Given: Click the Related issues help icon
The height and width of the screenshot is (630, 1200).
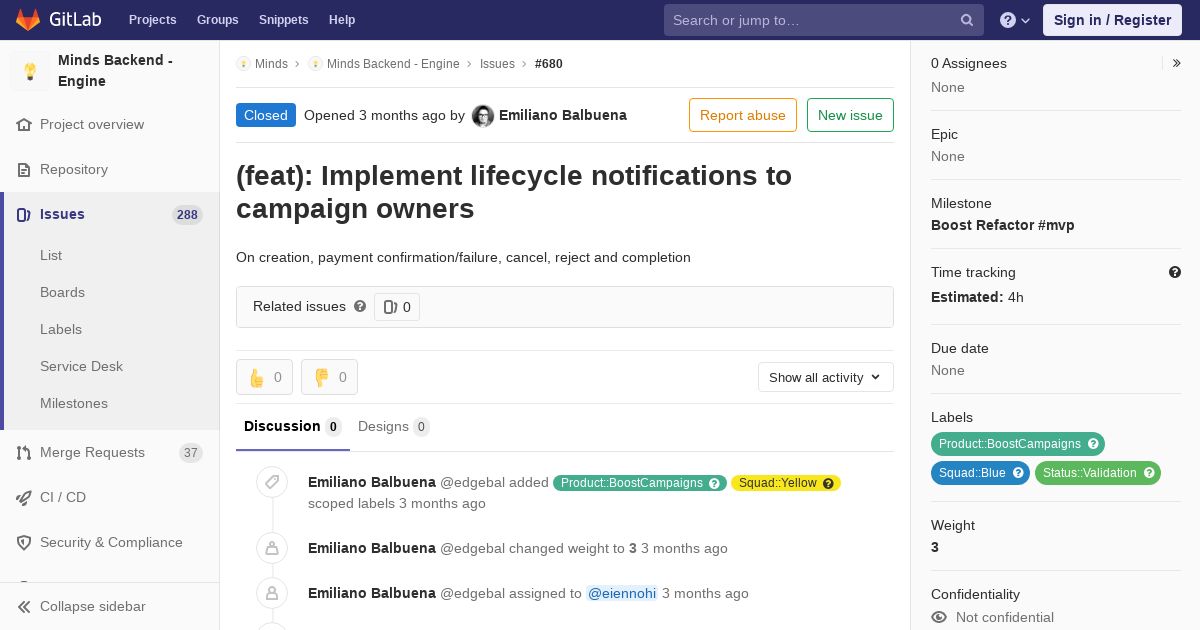Looking at the screenshot, I should point(360,306).
